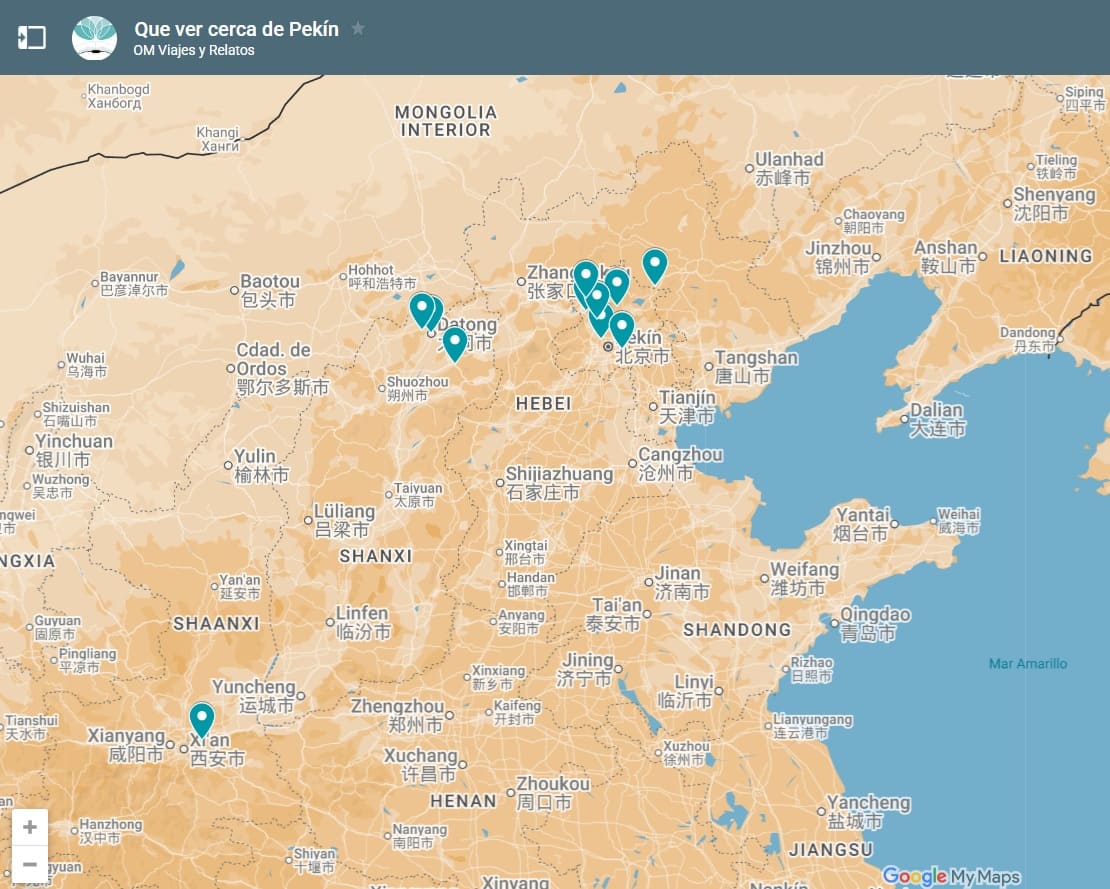Select the pin southeast of Datong
The height and width of the screenshot is (889, 1110).
tap(454, 344)
